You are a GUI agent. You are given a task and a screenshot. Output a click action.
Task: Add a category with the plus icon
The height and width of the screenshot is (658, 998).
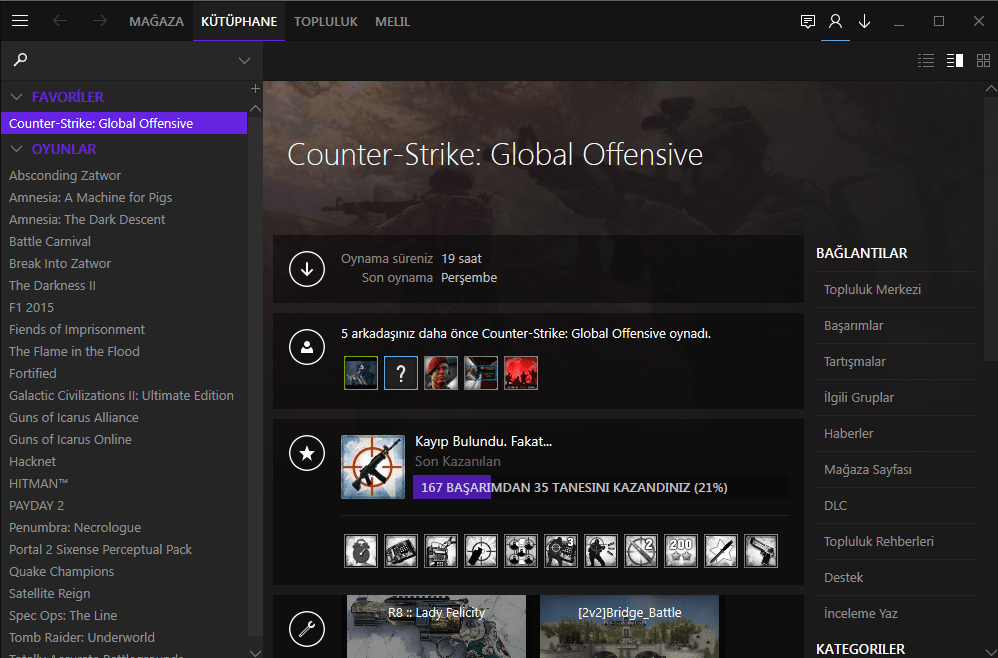[255, 88]
